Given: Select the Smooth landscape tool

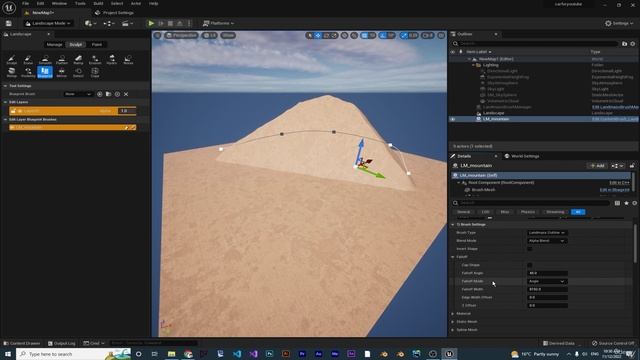Looking at the screenshot, I should tap(45, 60).
